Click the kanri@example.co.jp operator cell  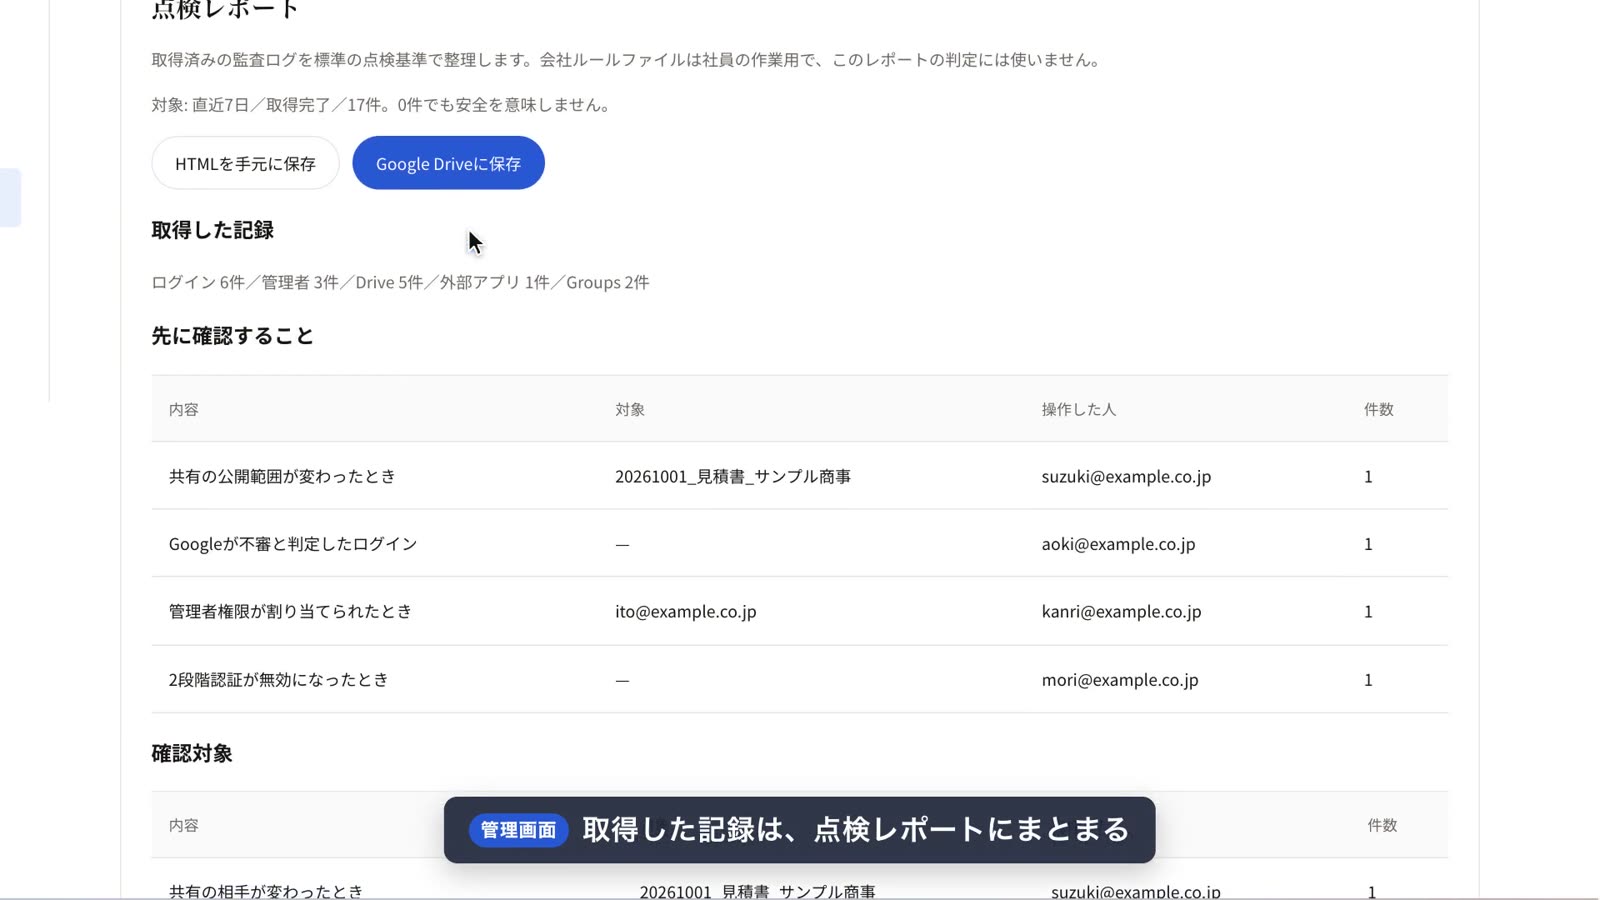tap(1121, 611)
